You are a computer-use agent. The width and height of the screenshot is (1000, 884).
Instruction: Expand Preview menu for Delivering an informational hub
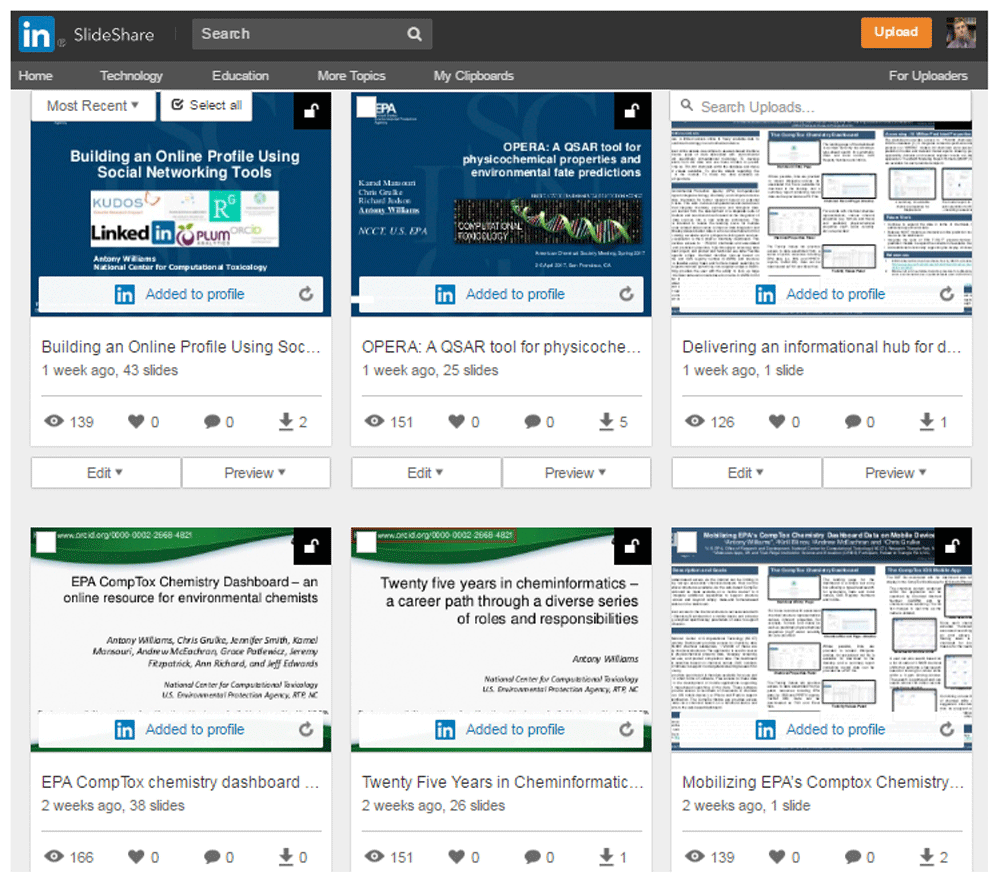[x=897, y=473]
